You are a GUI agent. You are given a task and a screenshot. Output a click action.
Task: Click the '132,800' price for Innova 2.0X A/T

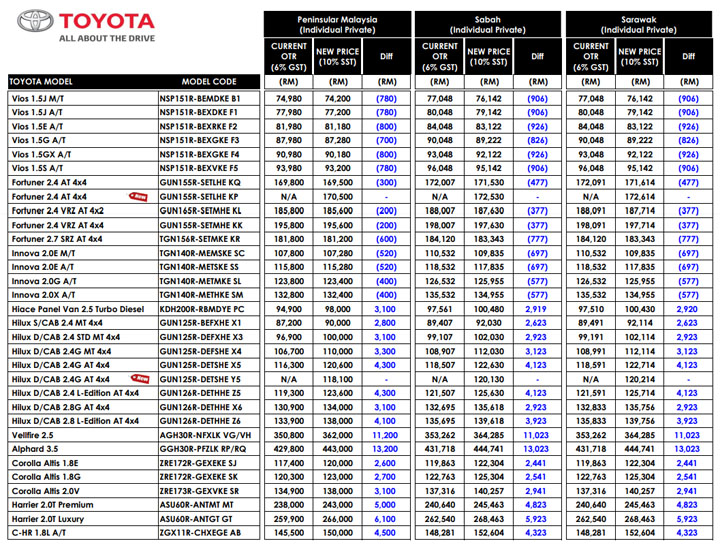[289, 295]
